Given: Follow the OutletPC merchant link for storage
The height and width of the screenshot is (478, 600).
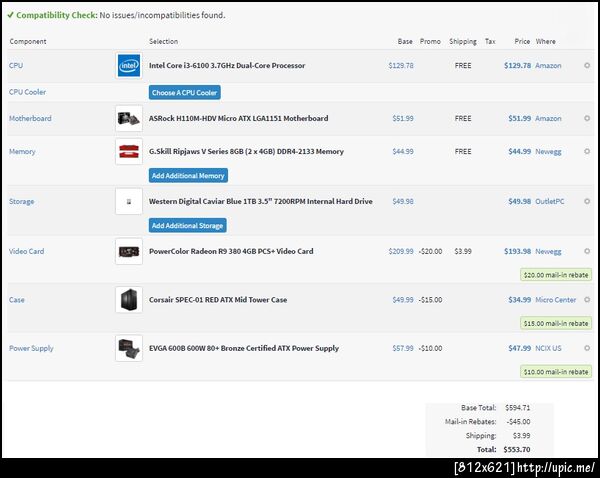Looking at the screenshot, I should (549, 201).
